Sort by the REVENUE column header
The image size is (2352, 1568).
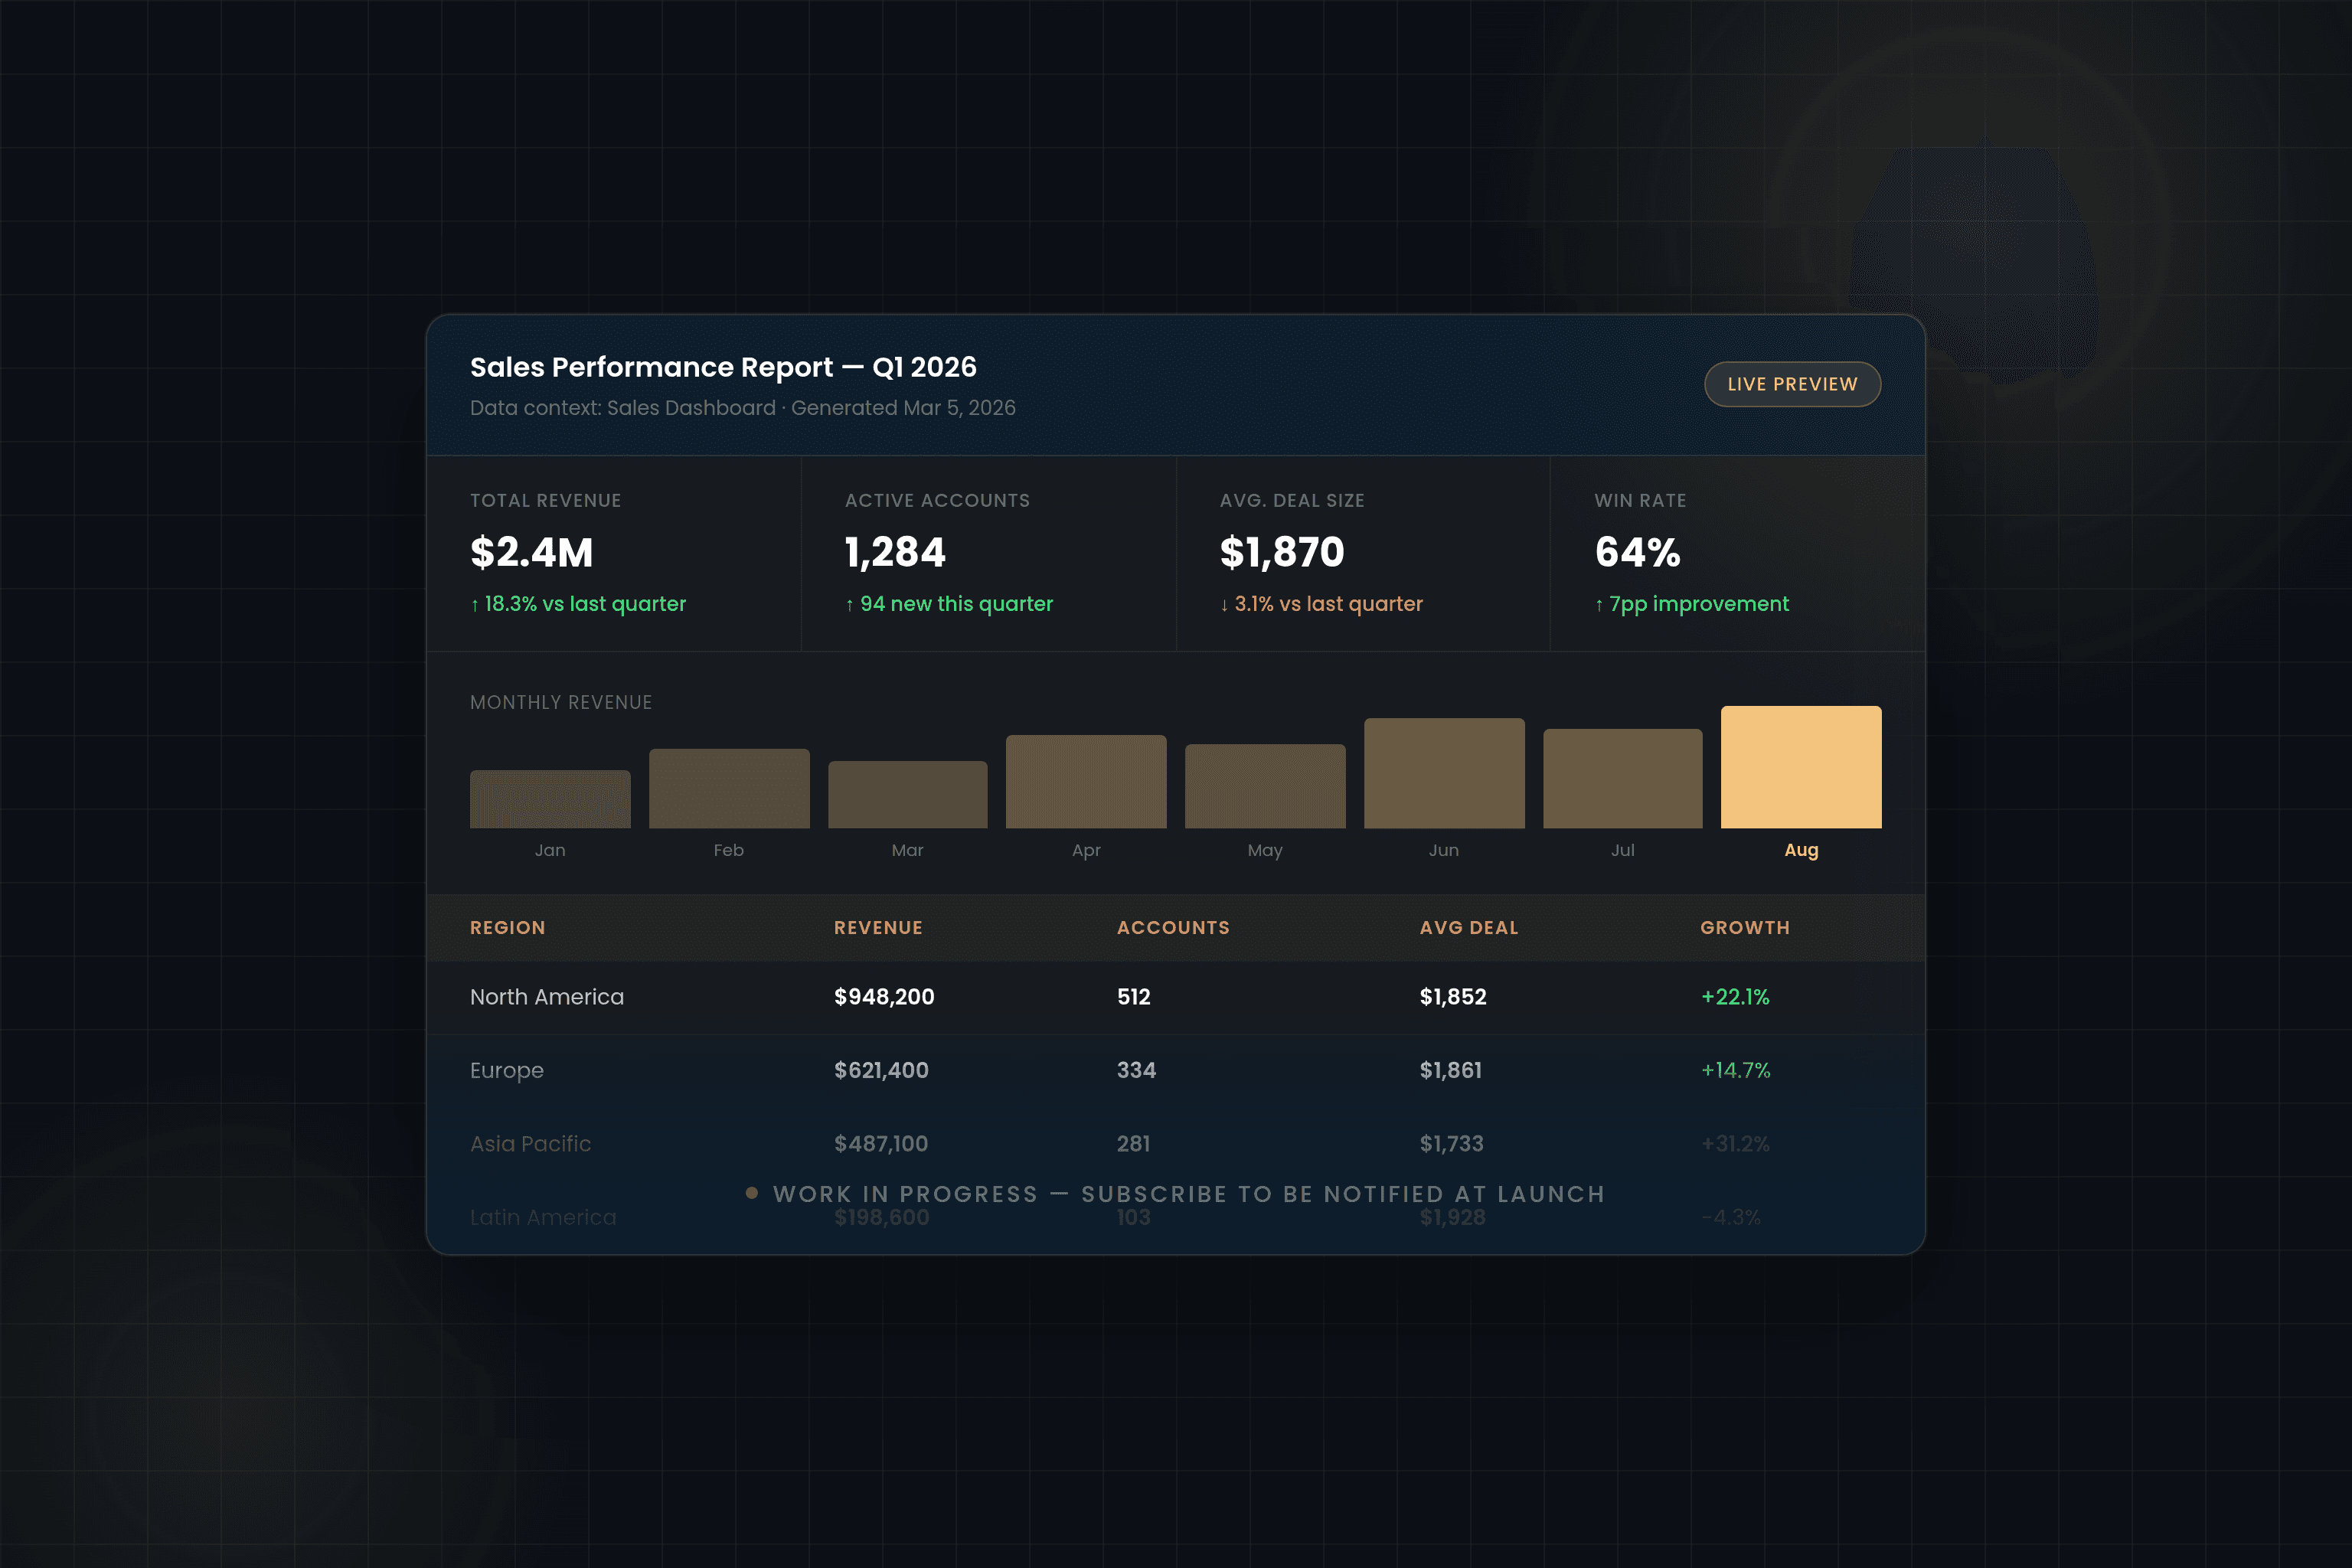pos(878,928)
